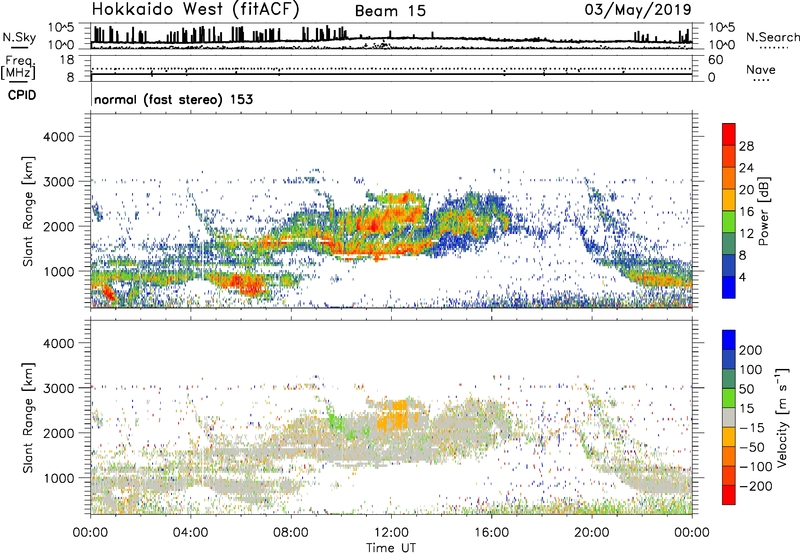The width and height of the screenshot is (800, 554).
Task: Click the '4000' tick on power panel
Action: 58,137
